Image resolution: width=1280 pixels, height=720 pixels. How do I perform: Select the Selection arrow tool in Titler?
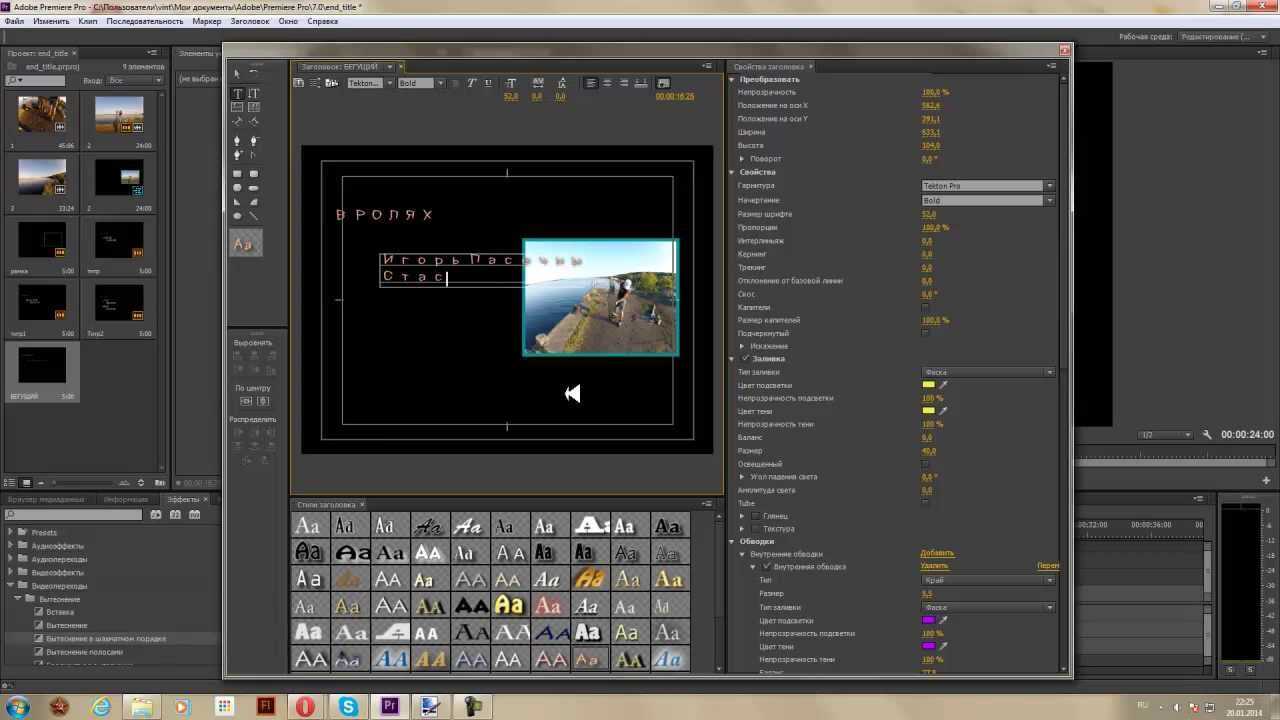click(237, 74)
